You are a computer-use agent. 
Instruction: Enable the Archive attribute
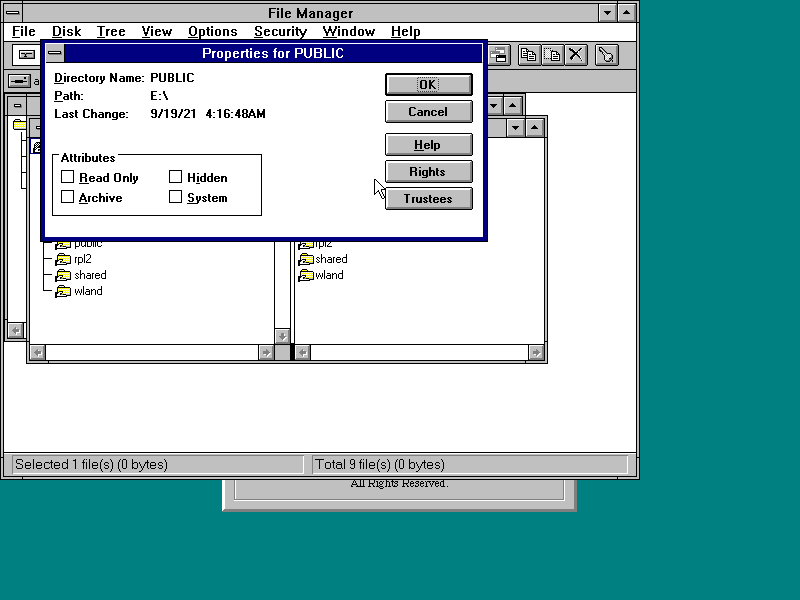pyautogui.click(x=67, y=196)
